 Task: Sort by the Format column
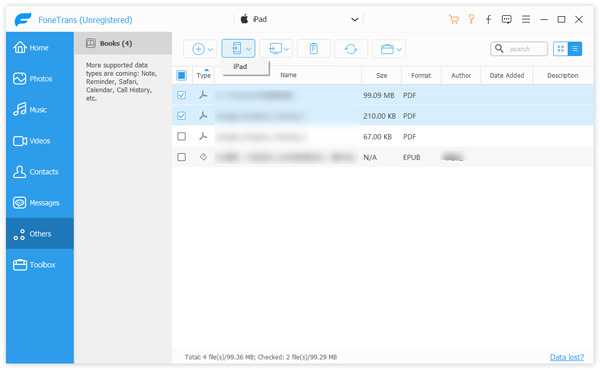(x=421, y=75)
